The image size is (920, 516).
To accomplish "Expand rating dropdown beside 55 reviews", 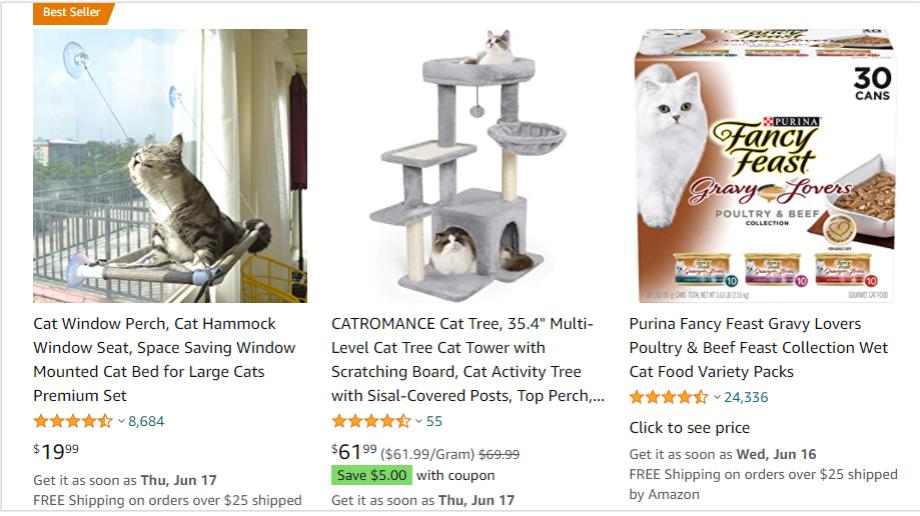I will tap(419, 421).
